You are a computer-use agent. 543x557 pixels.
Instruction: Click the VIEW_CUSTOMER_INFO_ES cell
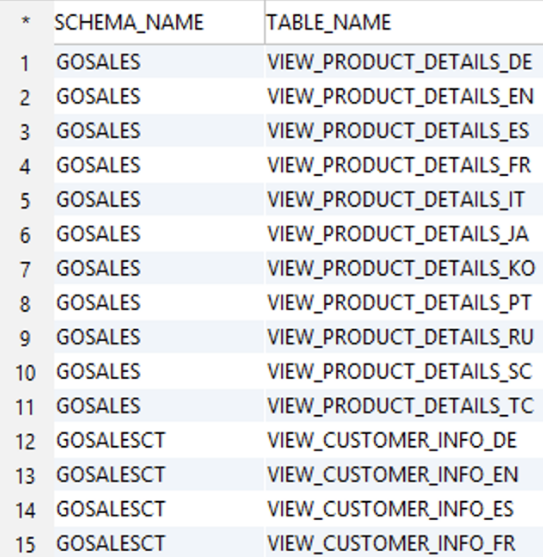coord(404,509)
